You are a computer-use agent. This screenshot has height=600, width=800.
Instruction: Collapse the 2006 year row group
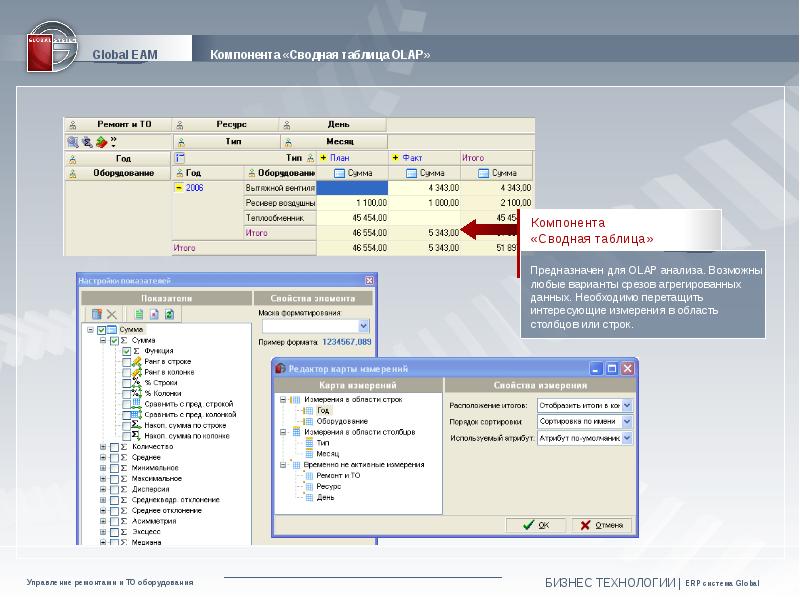point(179,187)
